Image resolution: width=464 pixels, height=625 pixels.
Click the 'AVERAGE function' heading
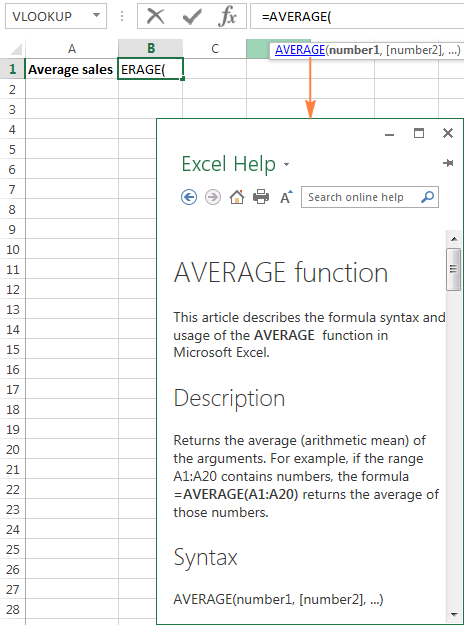click(x=281, y=273)
